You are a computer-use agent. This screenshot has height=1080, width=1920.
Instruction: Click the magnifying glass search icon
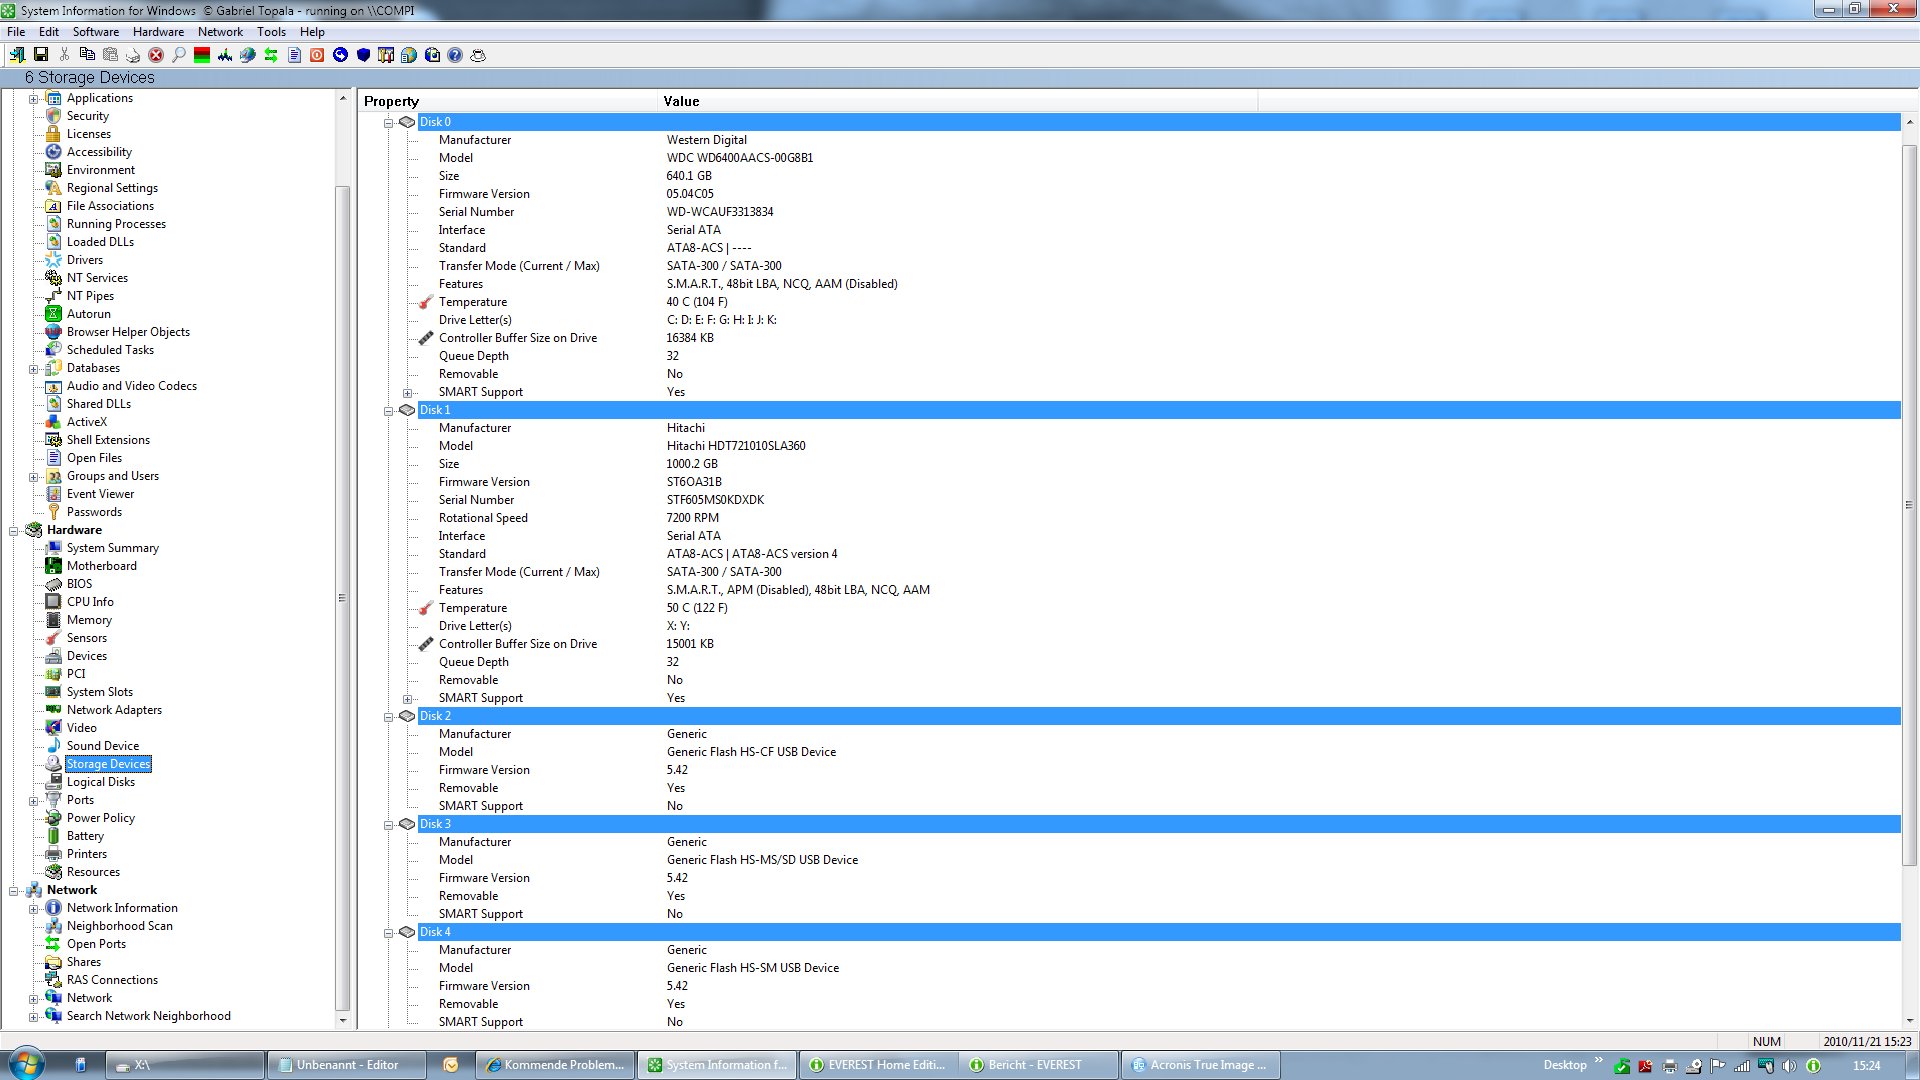point(179,55)
